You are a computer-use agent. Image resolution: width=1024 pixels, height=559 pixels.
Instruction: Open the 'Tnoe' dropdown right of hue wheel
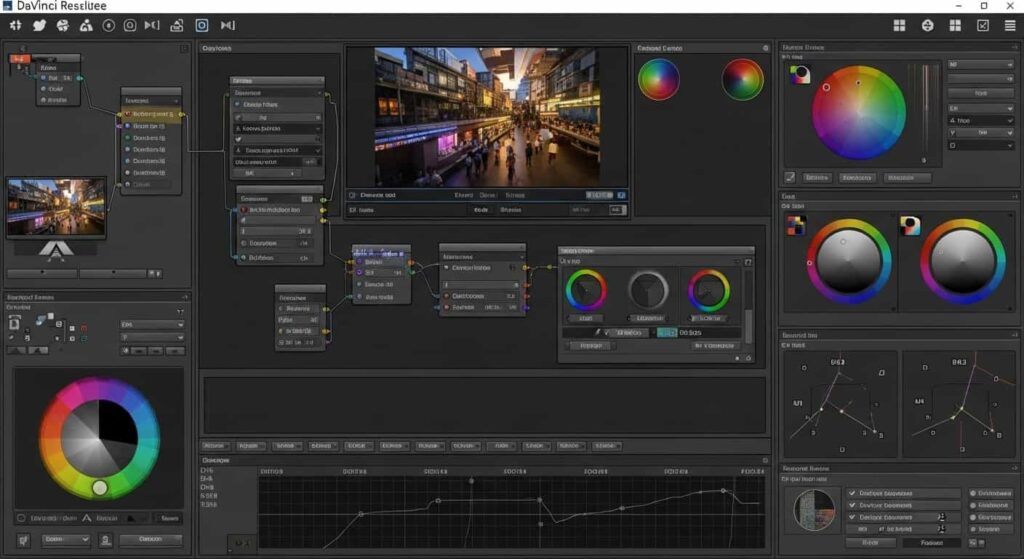(980, 121)
